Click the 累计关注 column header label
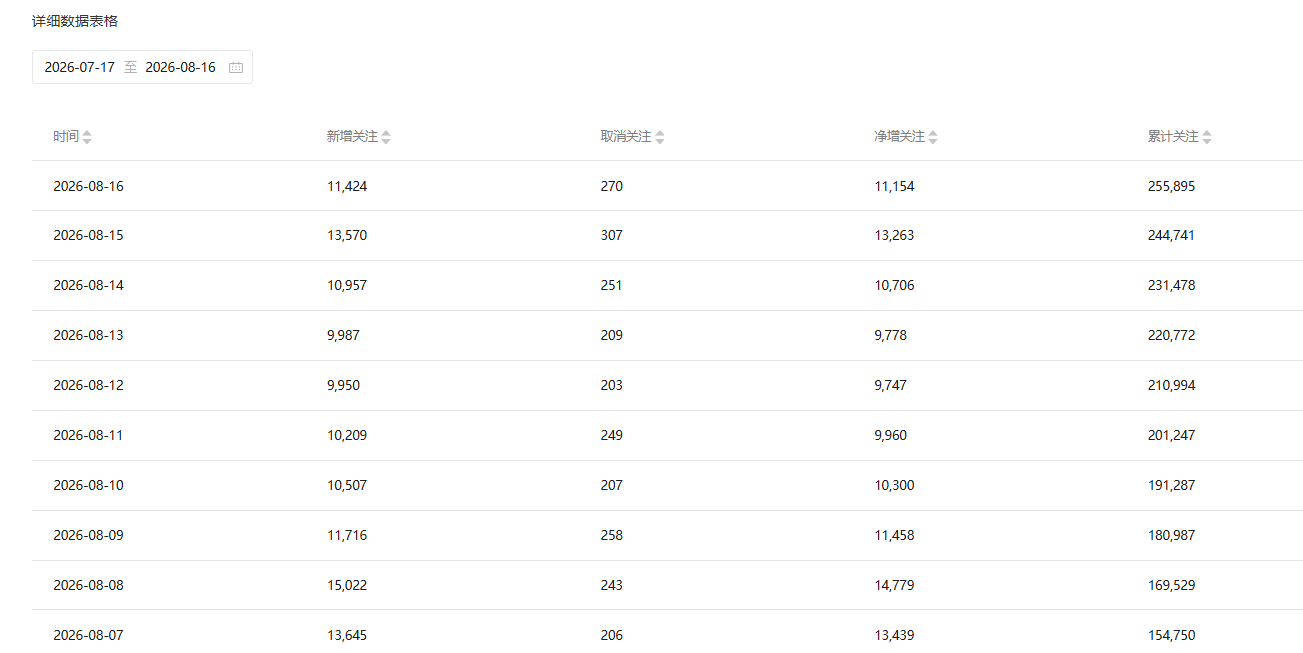Viewport: 1303px width, 653px height. (1173, 136)
